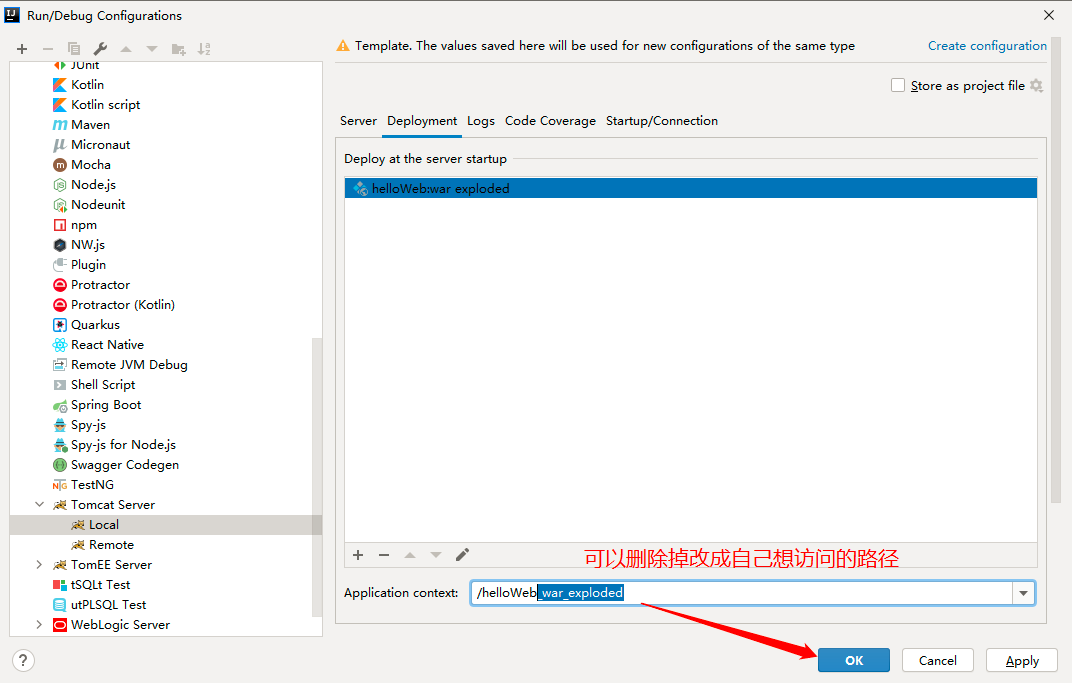Image resolution: width=1072 pixels, height=683 pixels.
Task: Click the Remove Configuration minus icon
Action: click(x=48, y=49)
